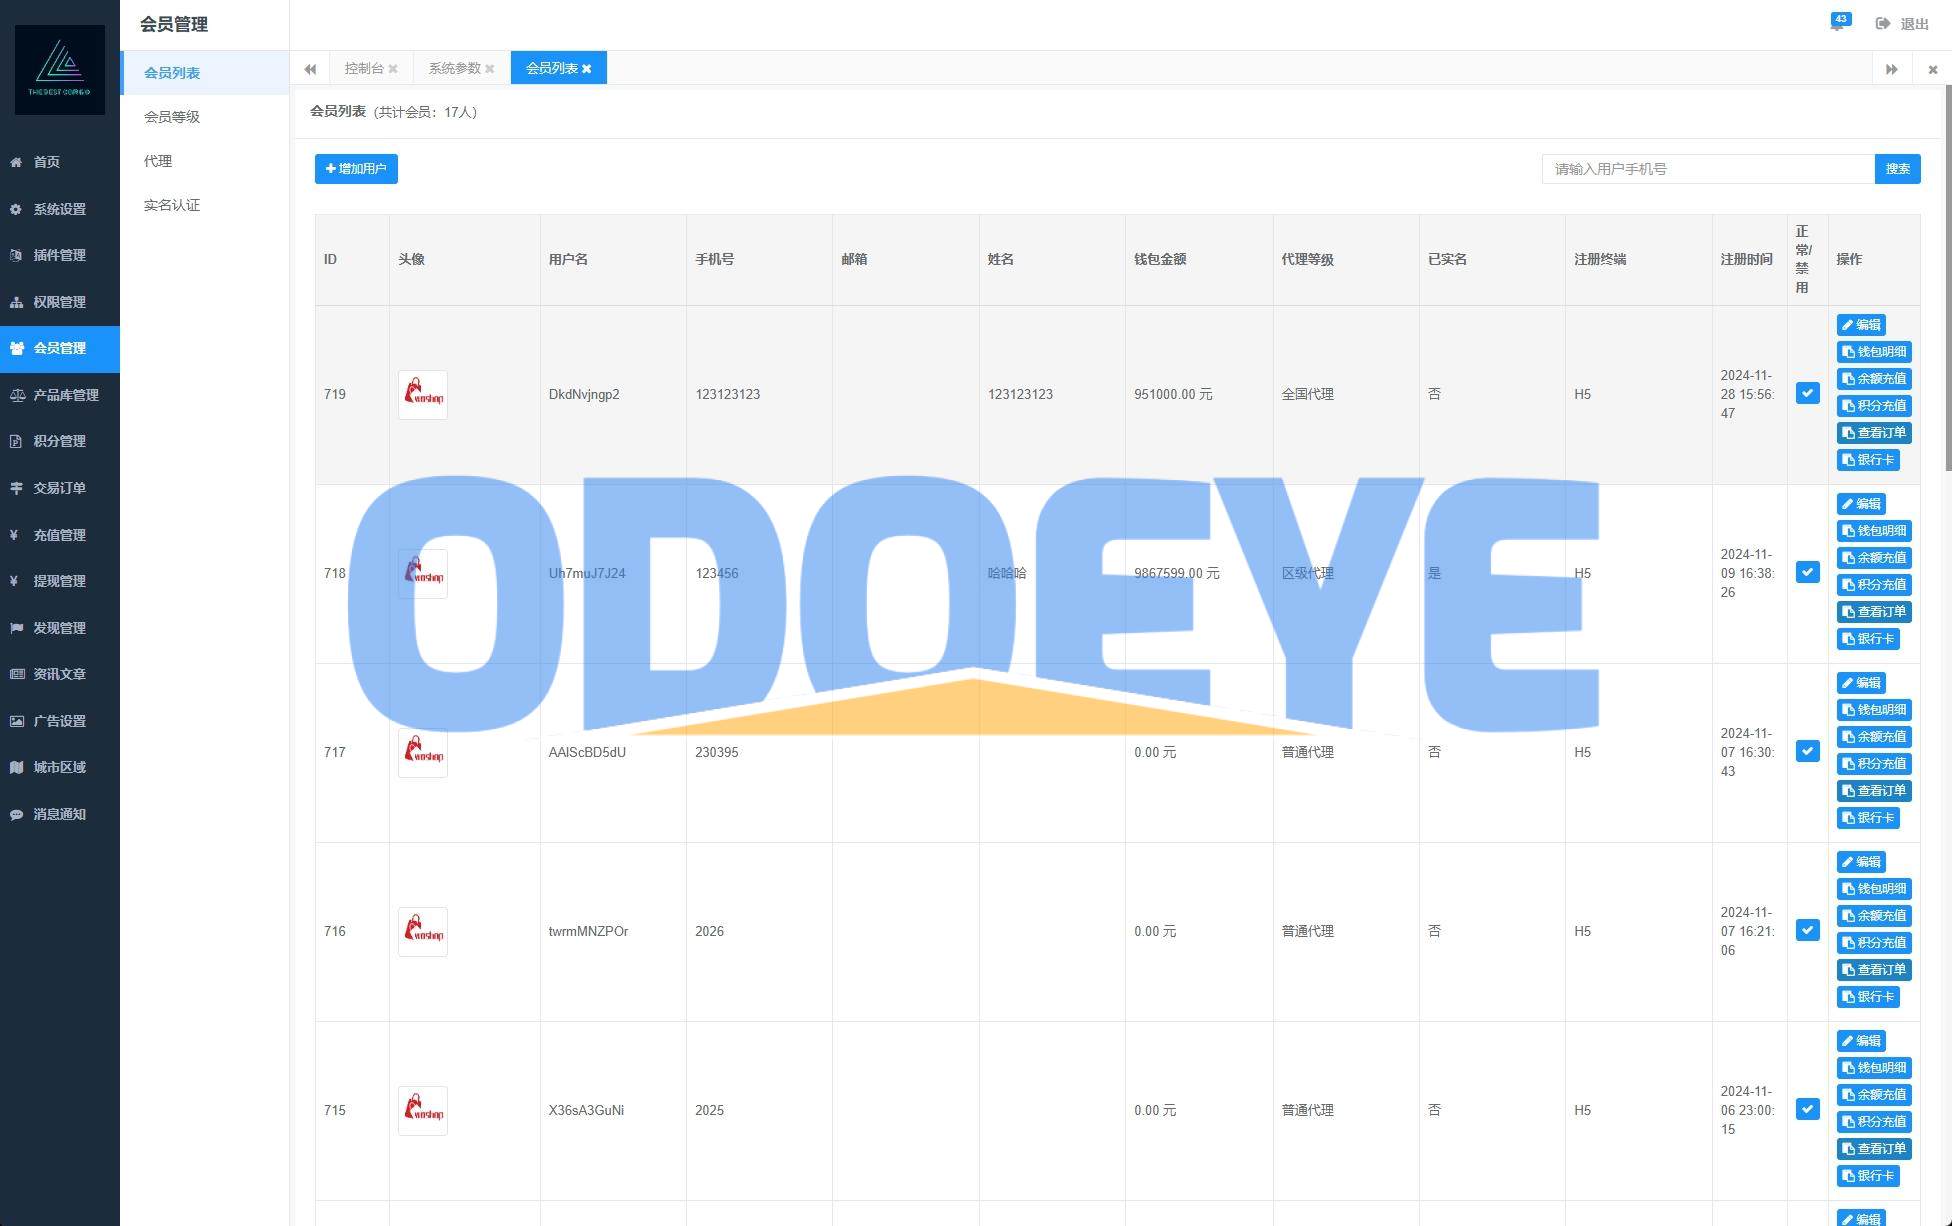Open 系统设置 from the sidebar

[x=60, y=209]
